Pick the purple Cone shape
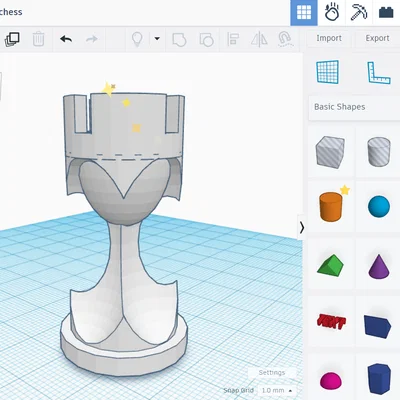 click(379, 266)
